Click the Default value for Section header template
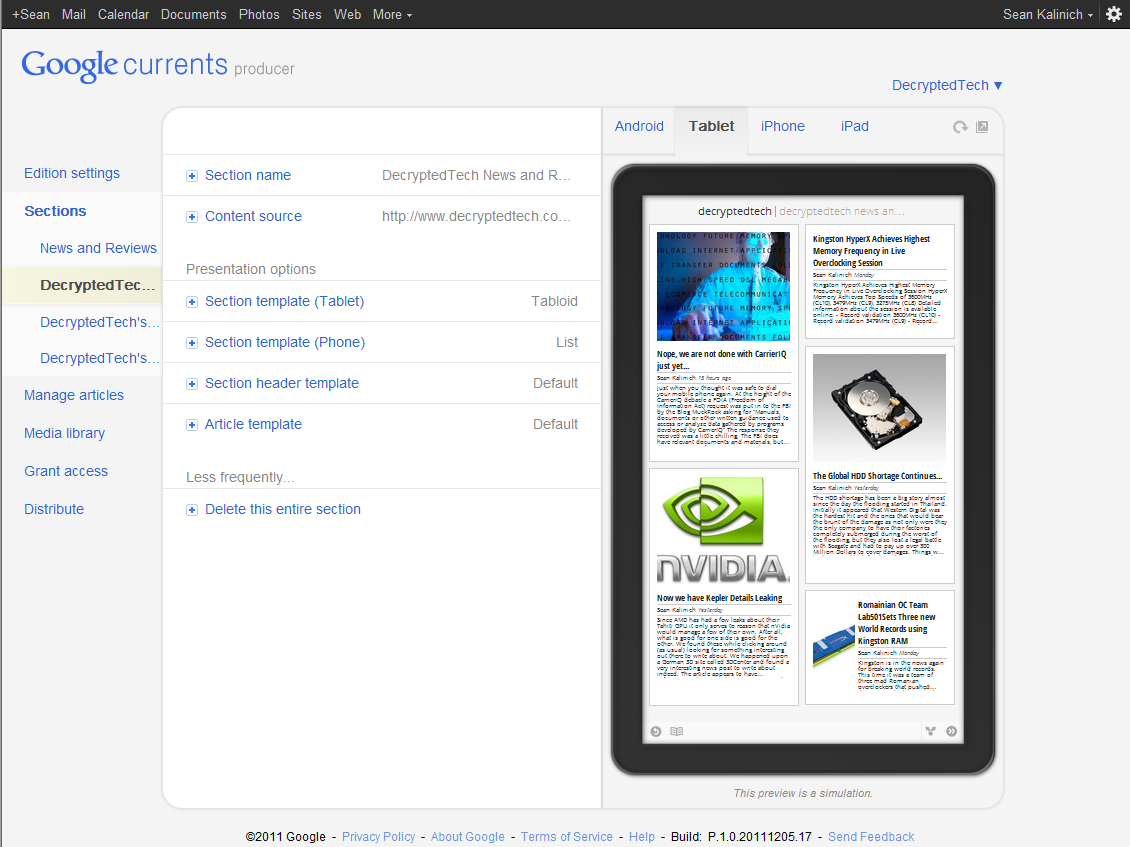The image size is (1130, 847). (x=555, y=383)
